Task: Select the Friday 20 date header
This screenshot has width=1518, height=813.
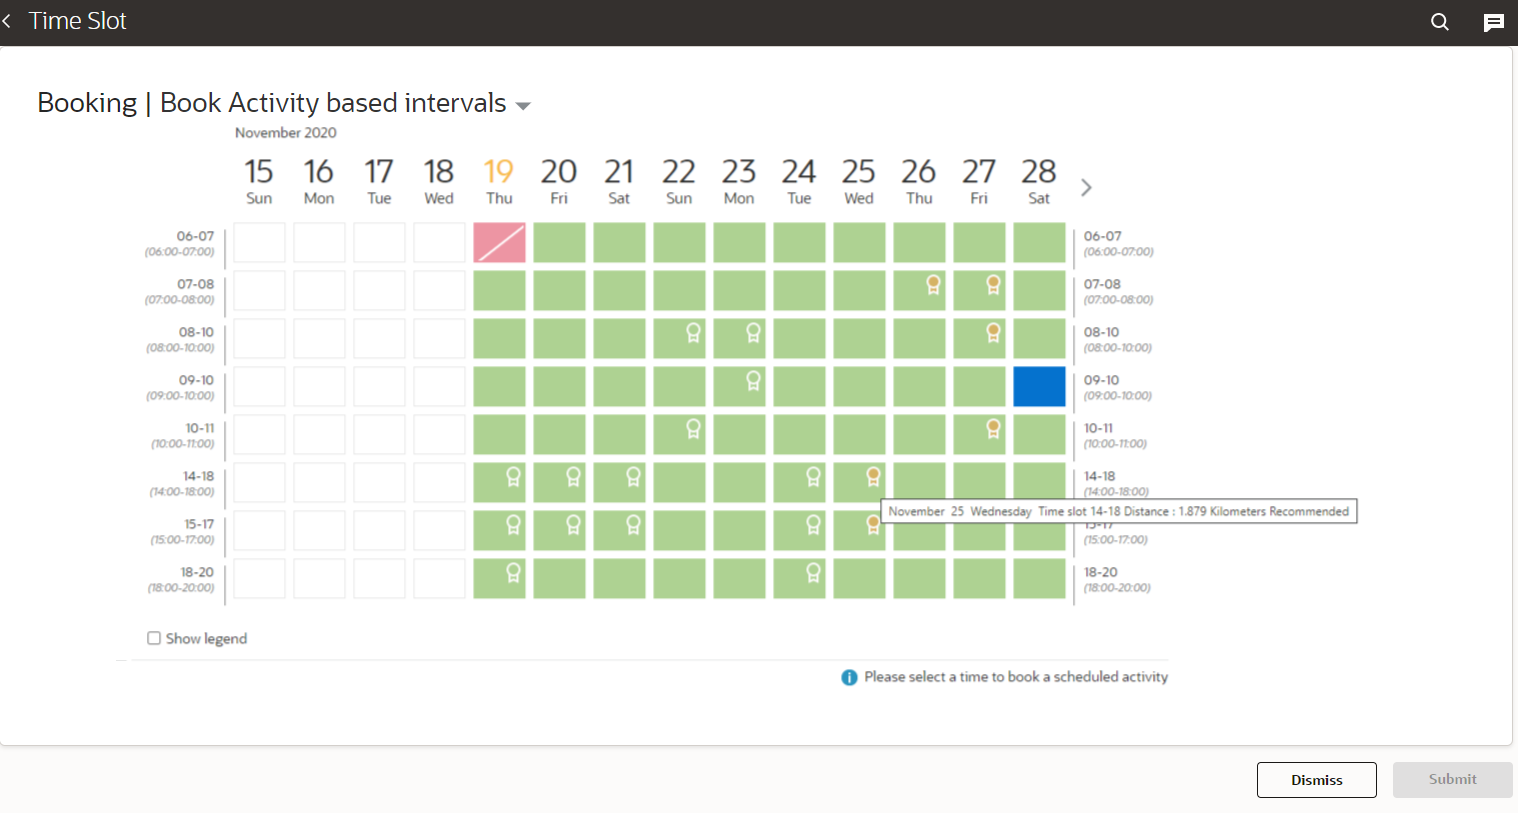Action: tap(559, 180)
